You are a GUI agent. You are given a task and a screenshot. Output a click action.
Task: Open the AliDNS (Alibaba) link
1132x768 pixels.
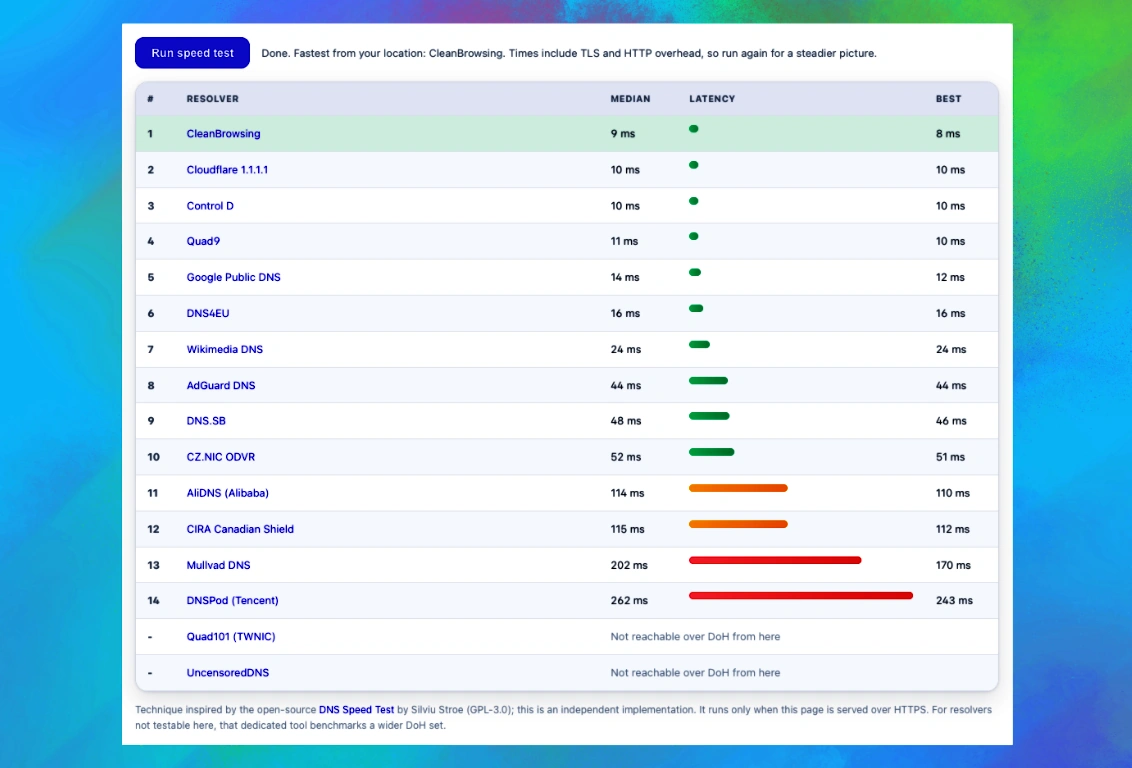point(227,493)
